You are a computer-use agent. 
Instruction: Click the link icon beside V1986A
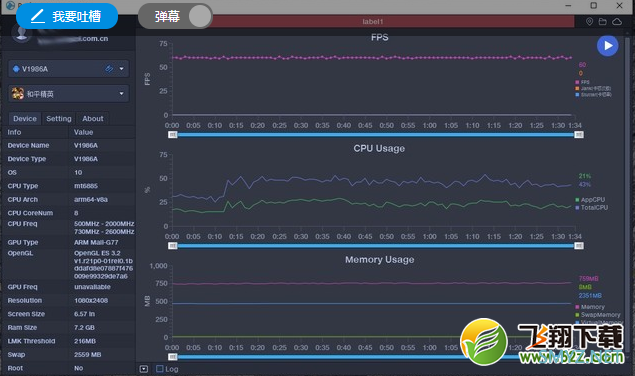(109, 69)
